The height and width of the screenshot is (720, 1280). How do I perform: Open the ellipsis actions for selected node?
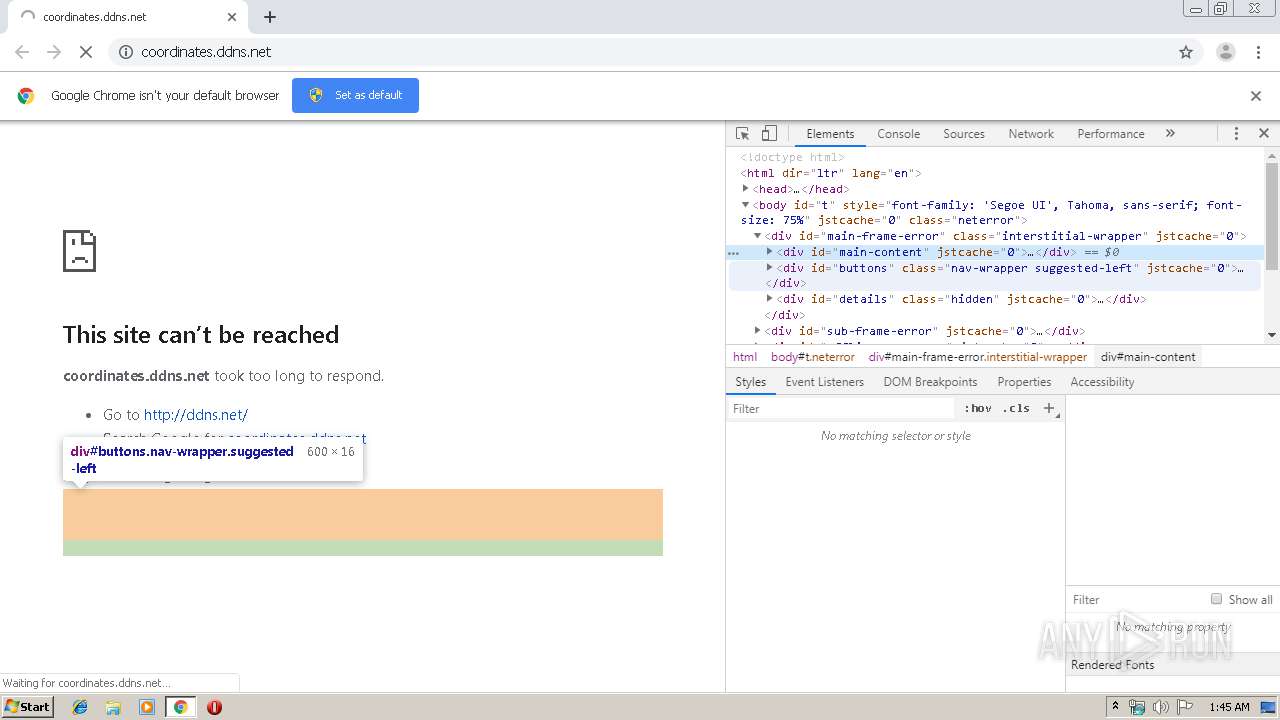(733, 253)
